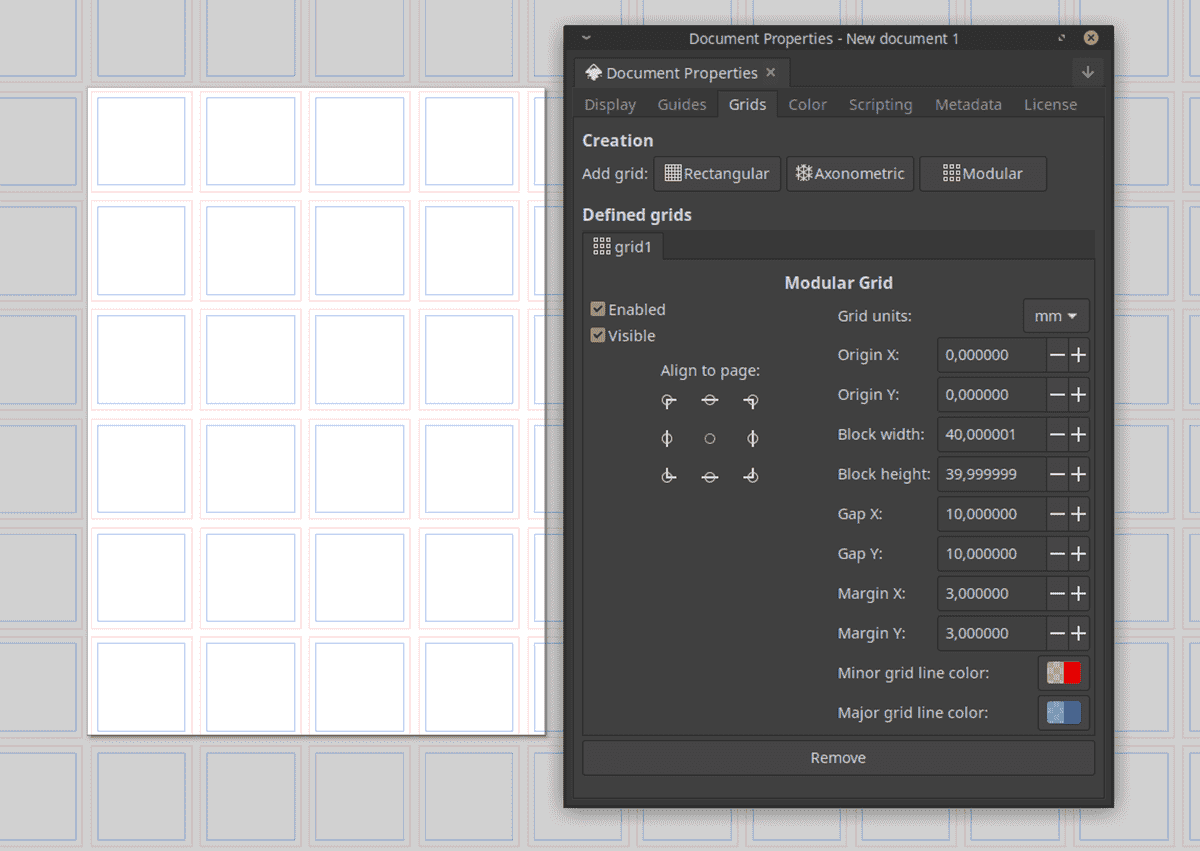Open the Grid units dropdown
1200x851 pixels.
(x=1056, y=316)
